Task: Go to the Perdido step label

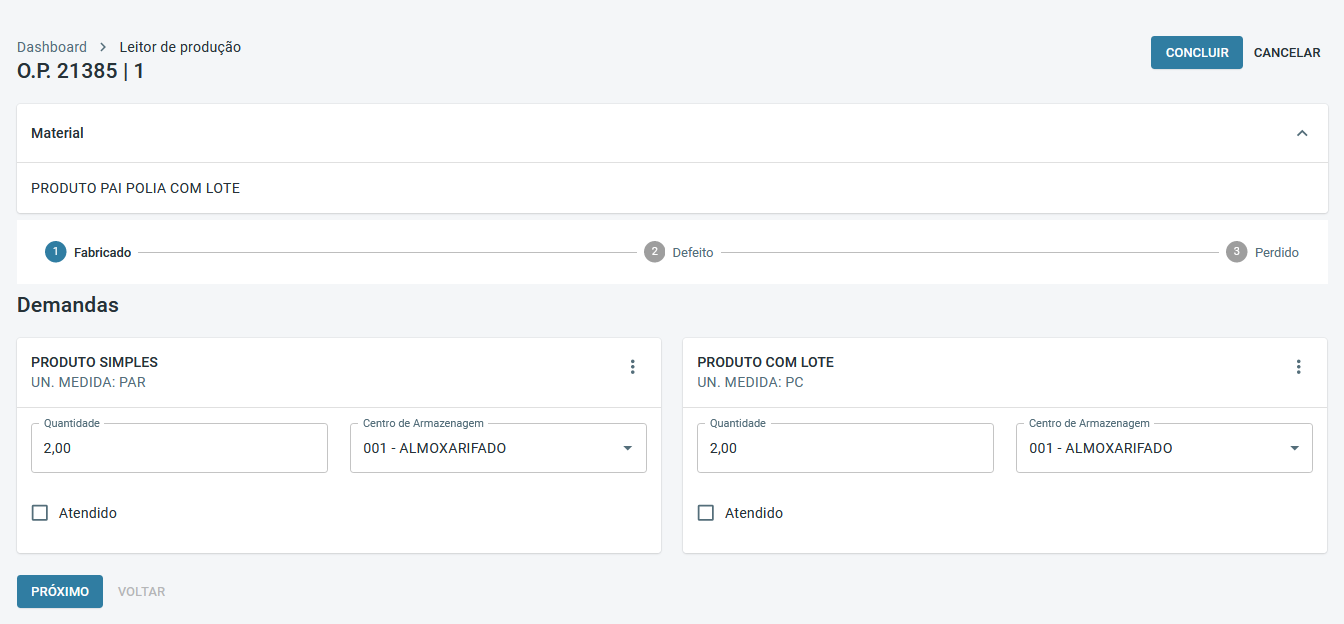Action: pyautogui.click(x=1277, y=253)
